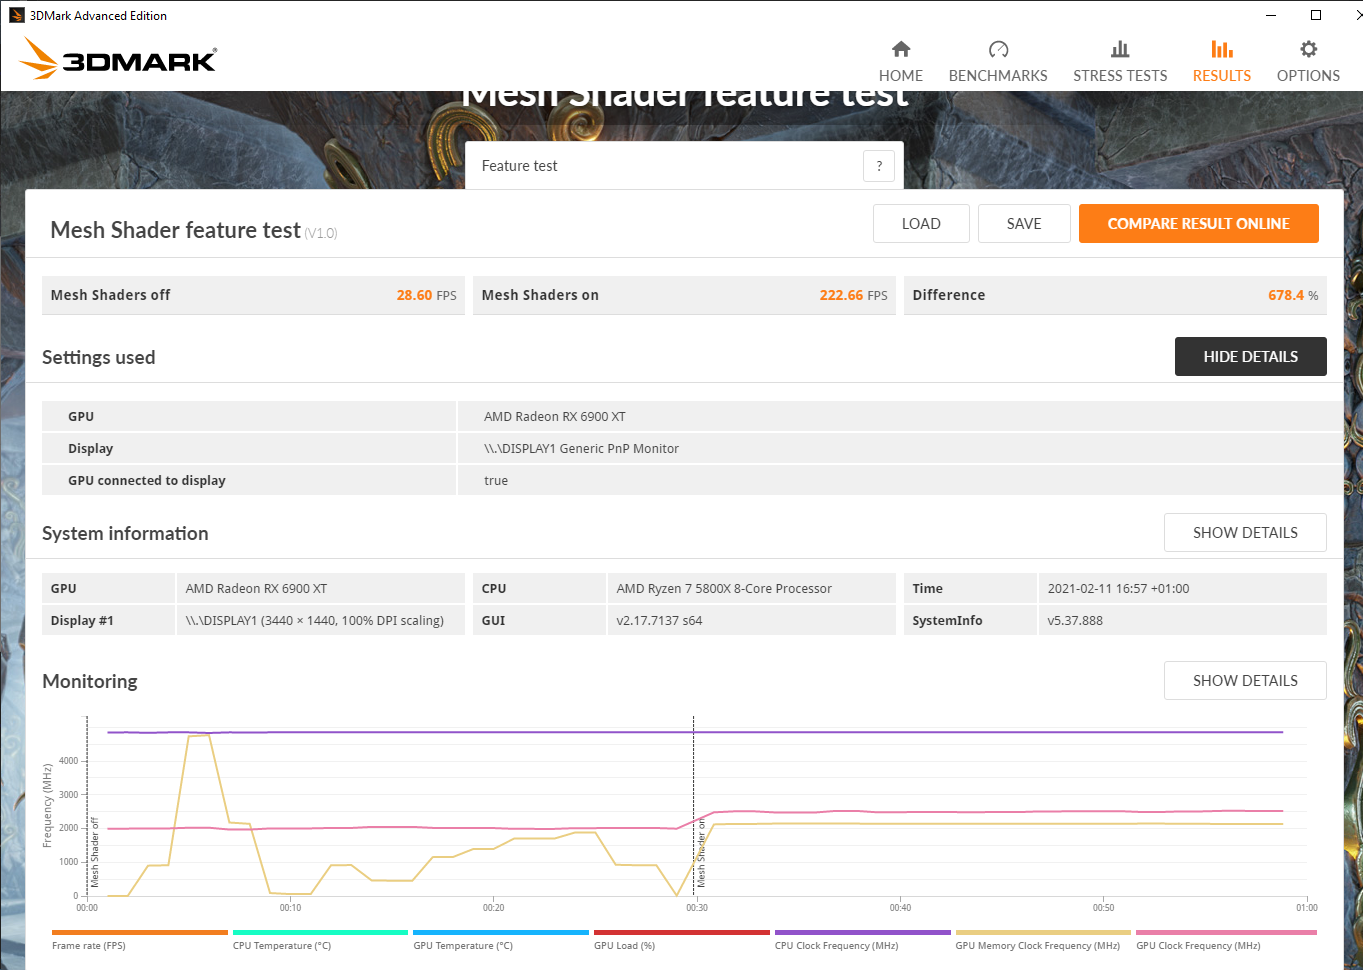Image resolution: width=1363 pixels, height=970 pixels.
Task: Click Compare Result Online
Action: (1198, 224)
